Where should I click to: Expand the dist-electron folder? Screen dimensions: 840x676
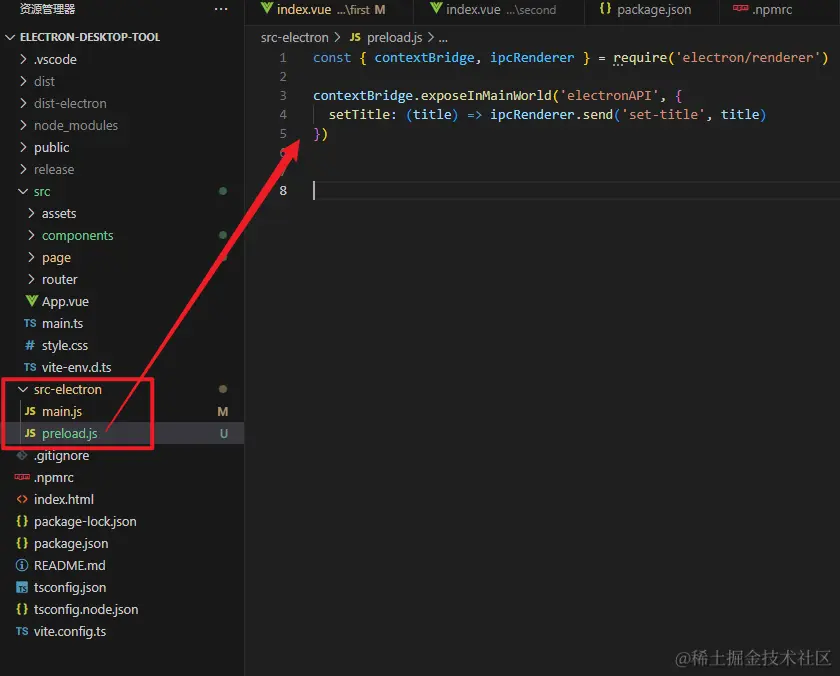tap(23, 103)
